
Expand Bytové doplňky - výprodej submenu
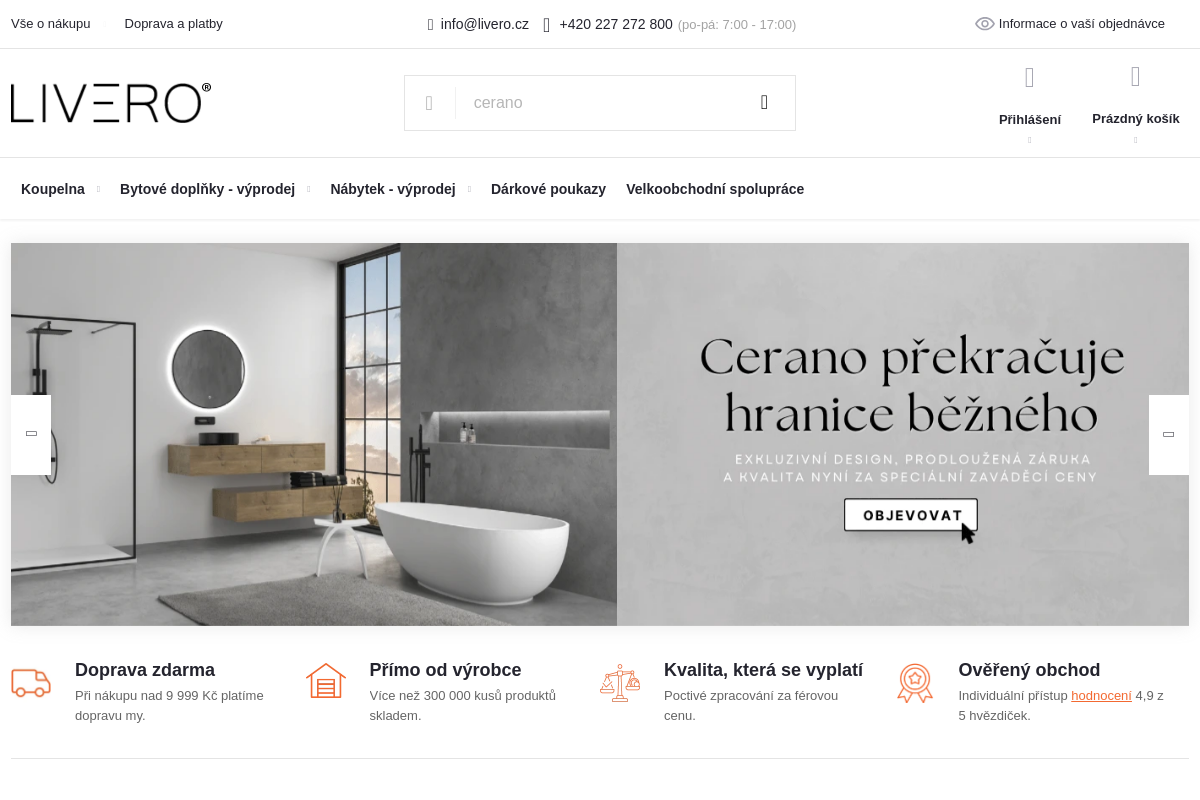(308, 189)
